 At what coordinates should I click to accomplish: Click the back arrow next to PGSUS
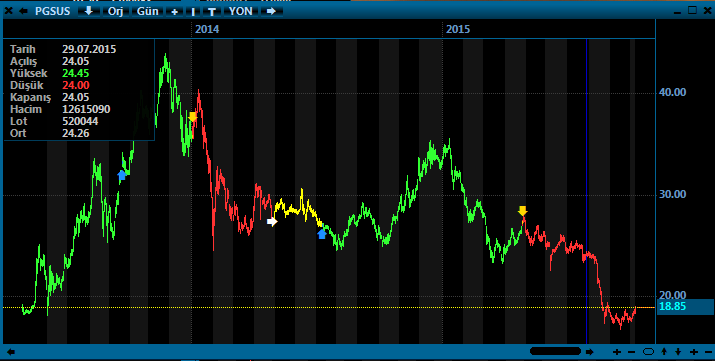[23, 11]
